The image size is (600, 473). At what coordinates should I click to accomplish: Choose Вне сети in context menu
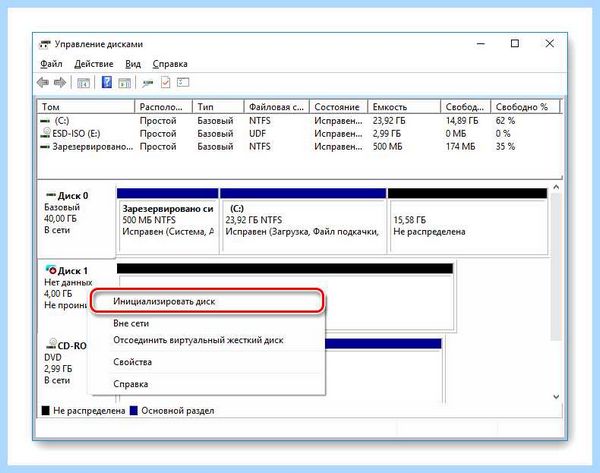pyautogui.click(x=207, y=323)
